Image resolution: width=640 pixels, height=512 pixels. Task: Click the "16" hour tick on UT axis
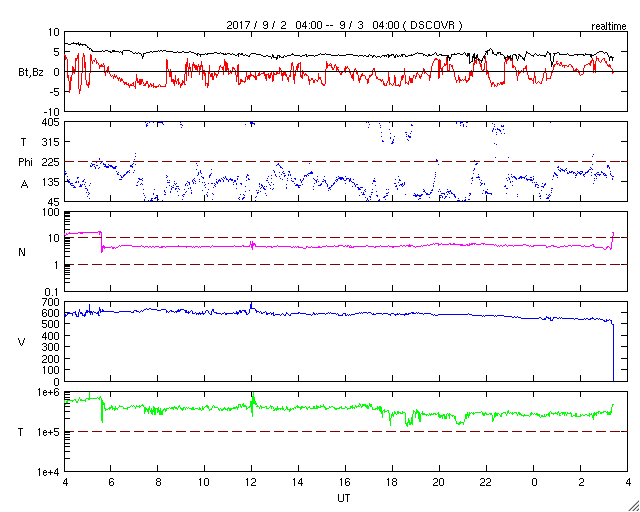click(346, 483)
